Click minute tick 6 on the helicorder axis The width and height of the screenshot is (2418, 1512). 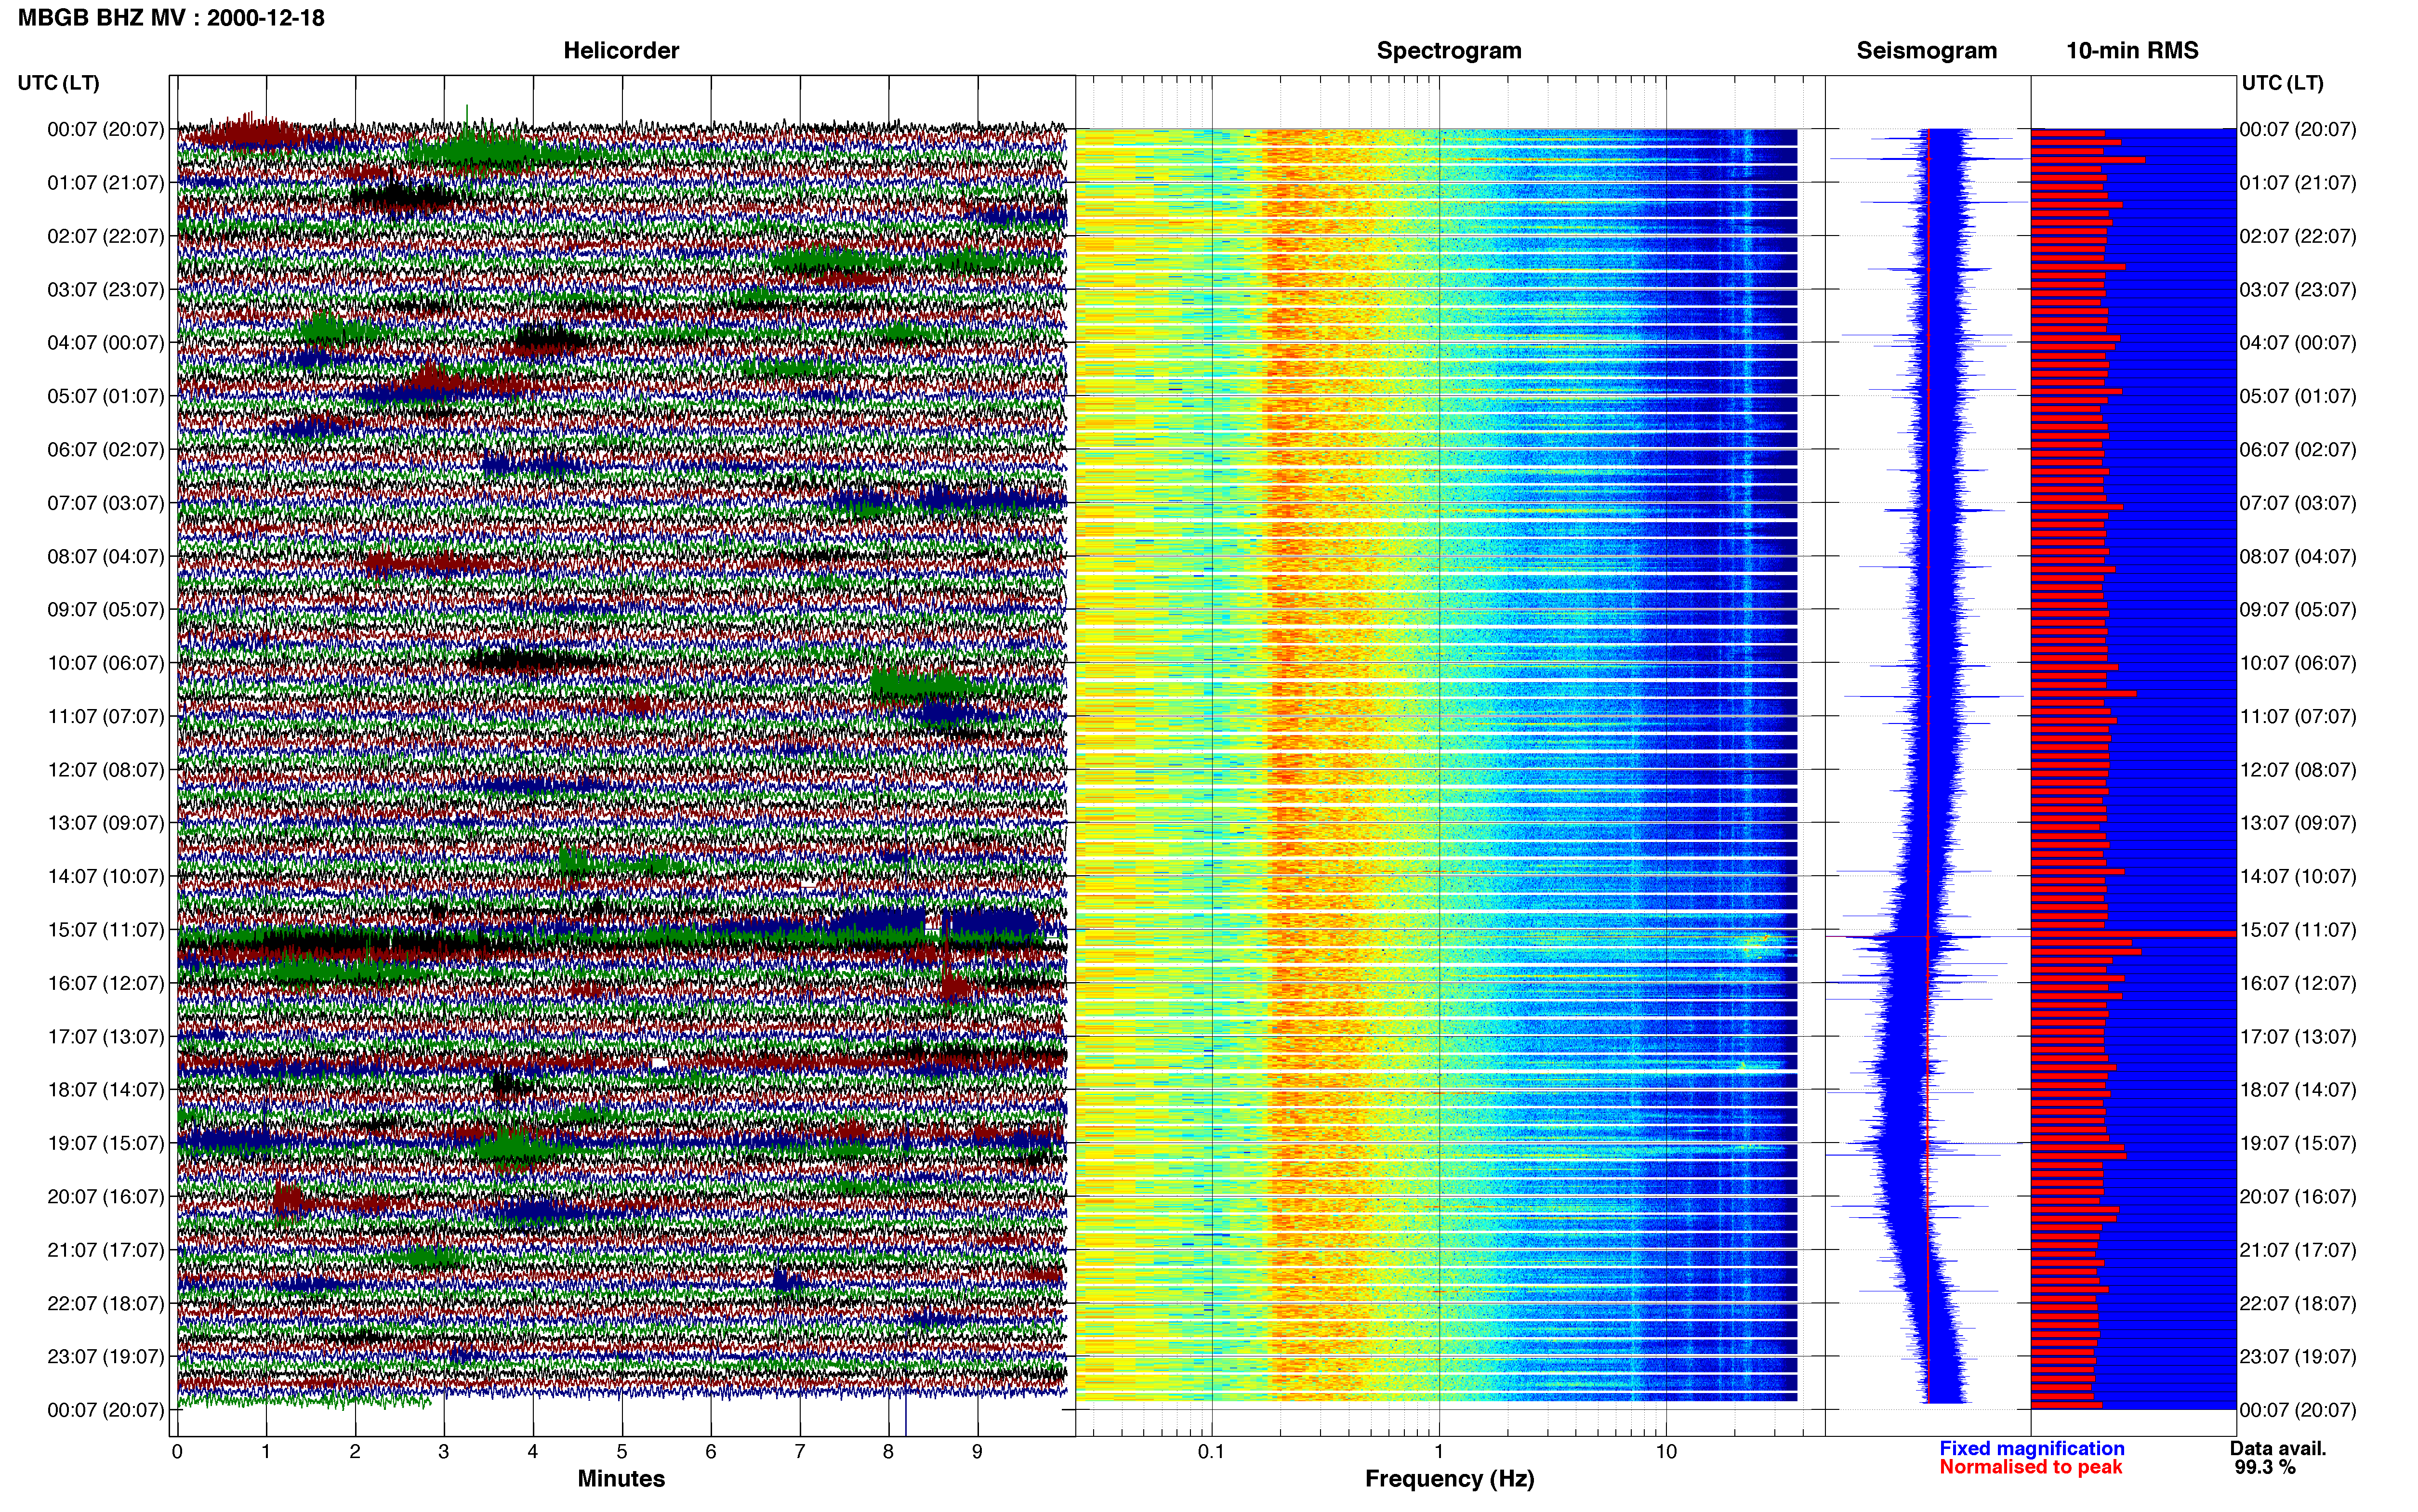711,1452
